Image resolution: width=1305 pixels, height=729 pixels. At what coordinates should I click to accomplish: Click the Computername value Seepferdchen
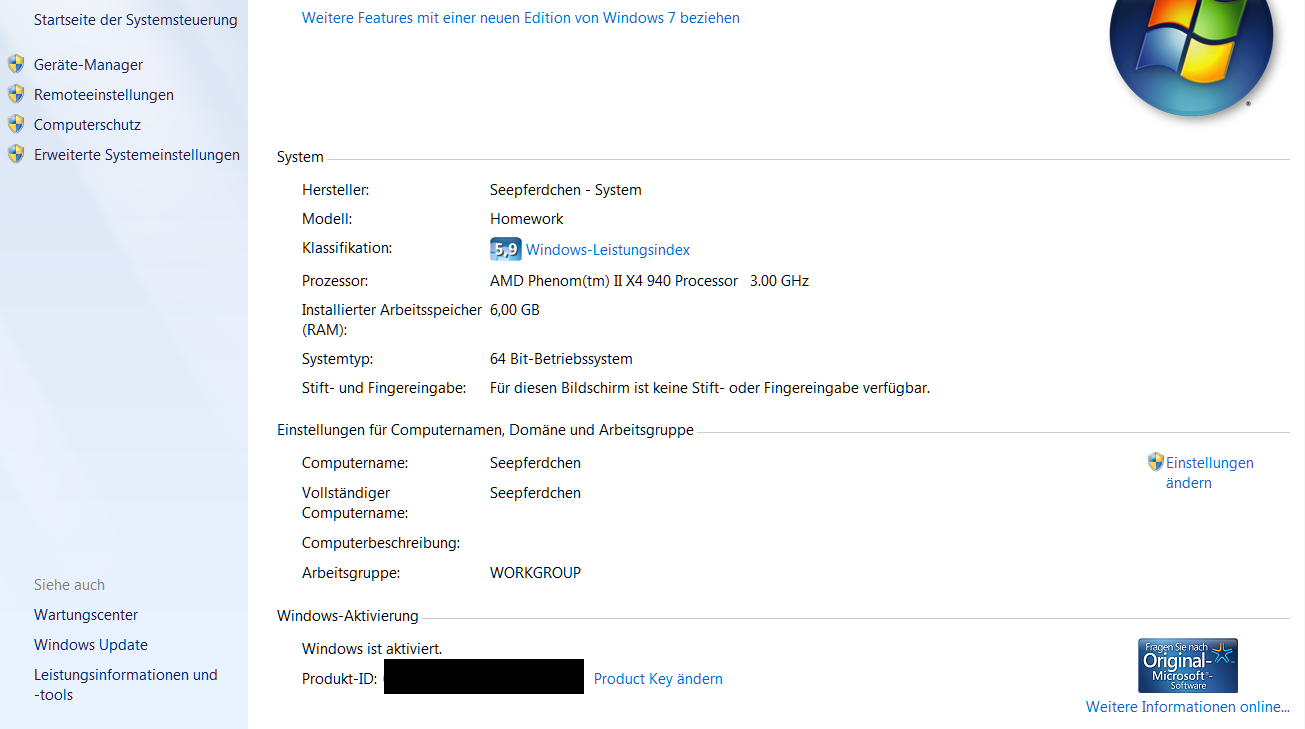[x=535, y=463]
